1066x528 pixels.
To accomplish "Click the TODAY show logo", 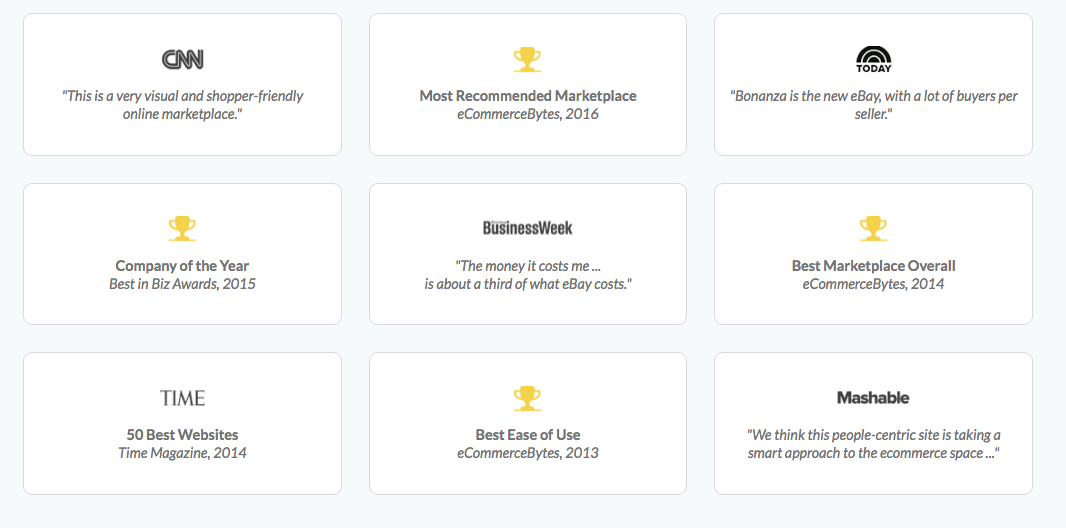I will [x=873, y=59].
